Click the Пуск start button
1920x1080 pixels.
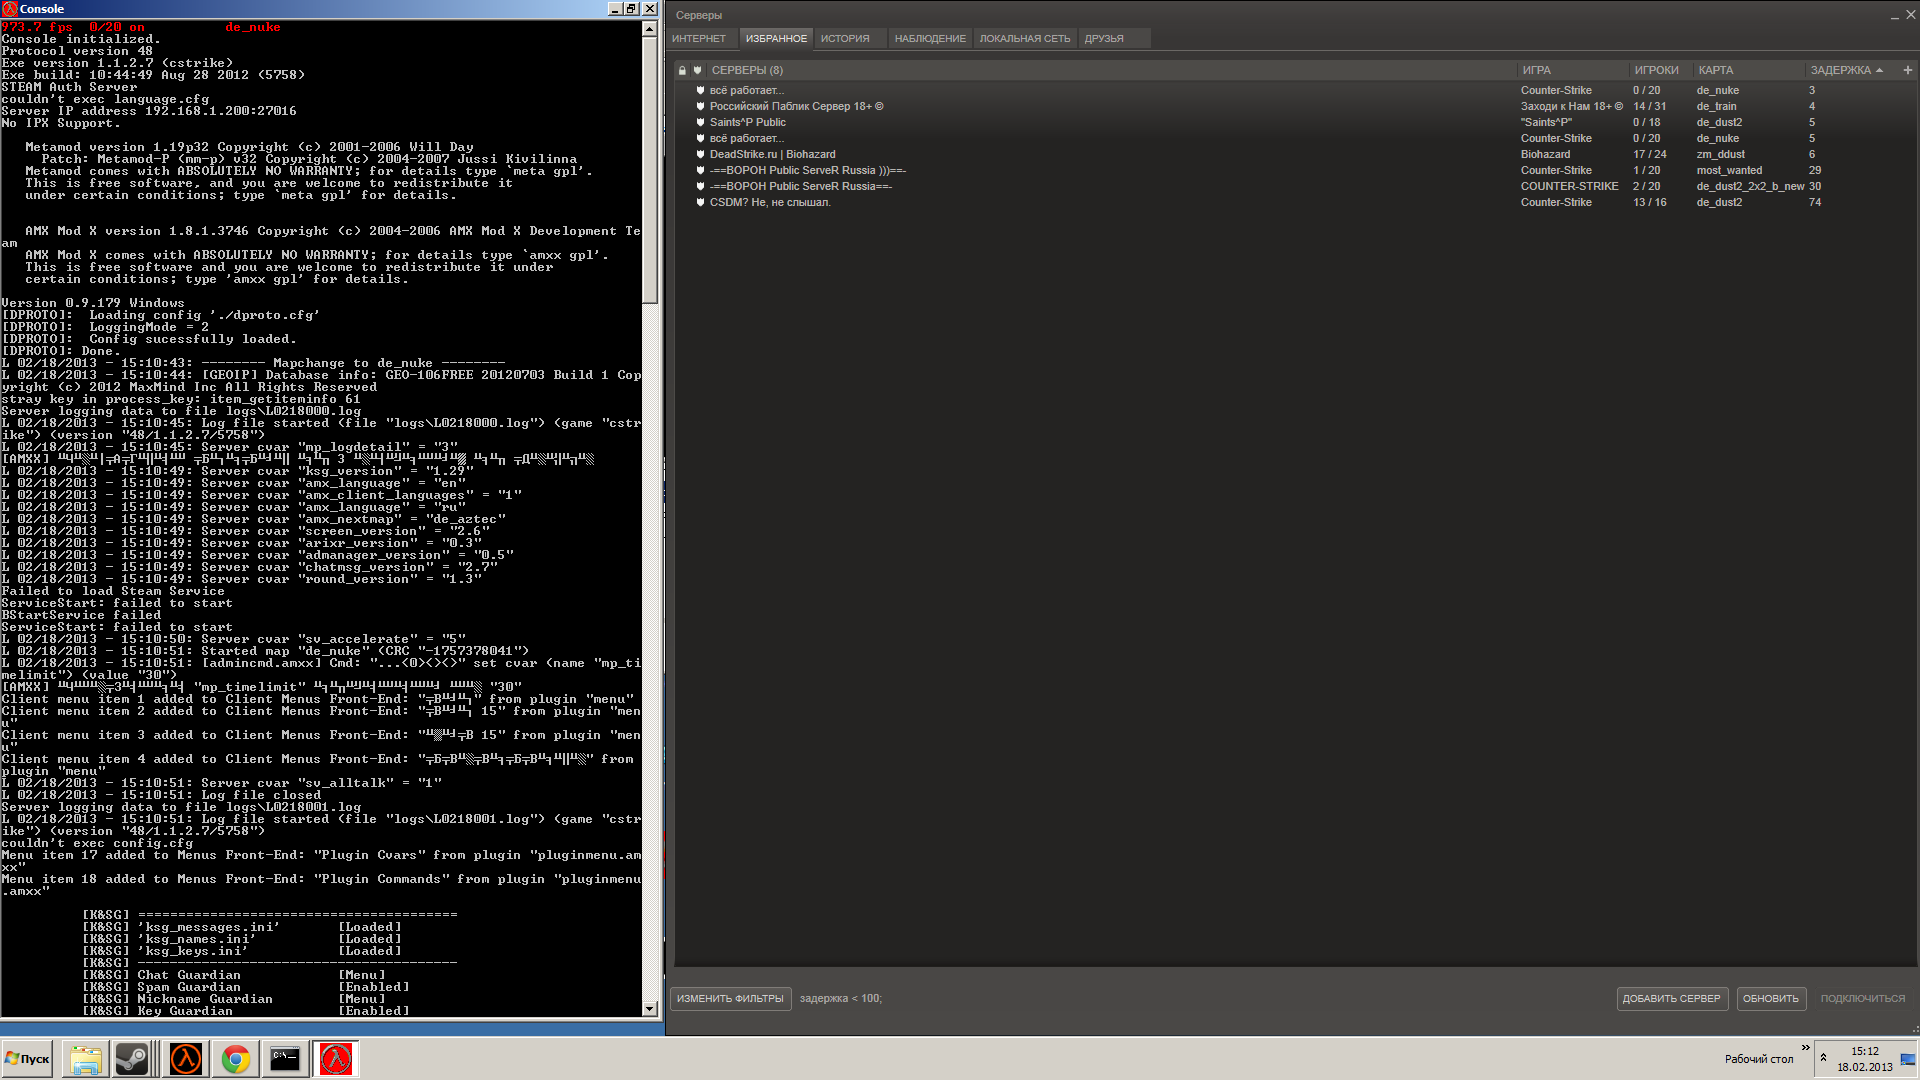tap(27, 1059)
